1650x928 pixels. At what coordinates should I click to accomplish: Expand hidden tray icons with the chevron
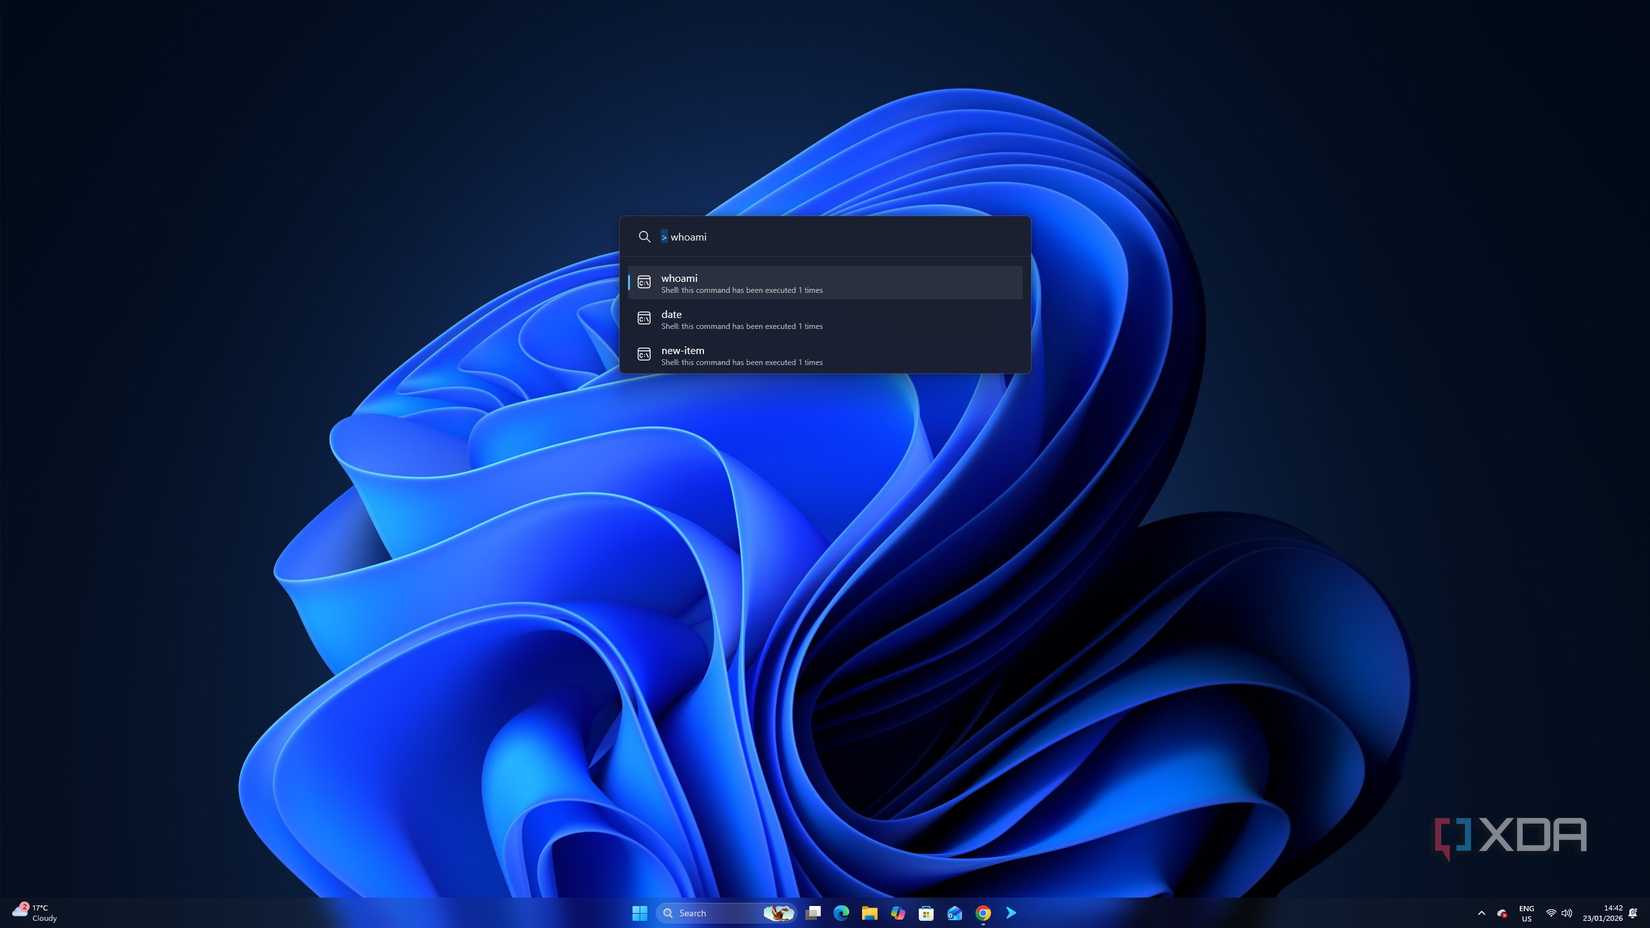pyautogui.click(x=1481, y=913)
